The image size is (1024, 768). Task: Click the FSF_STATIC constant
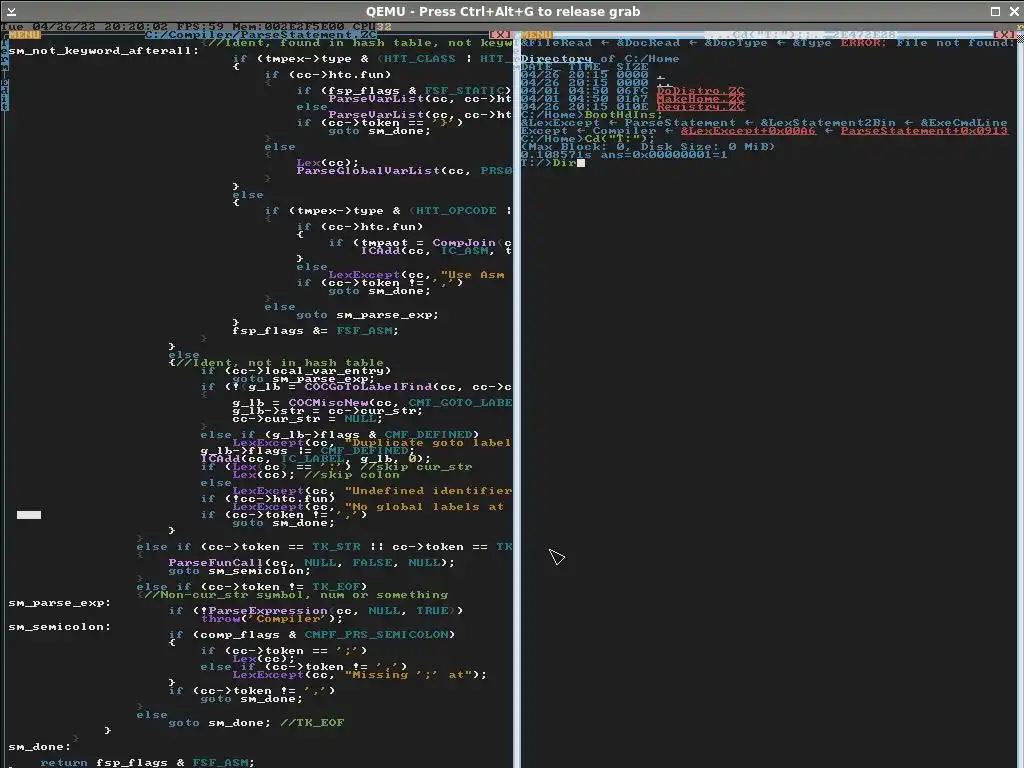(464, 91)
